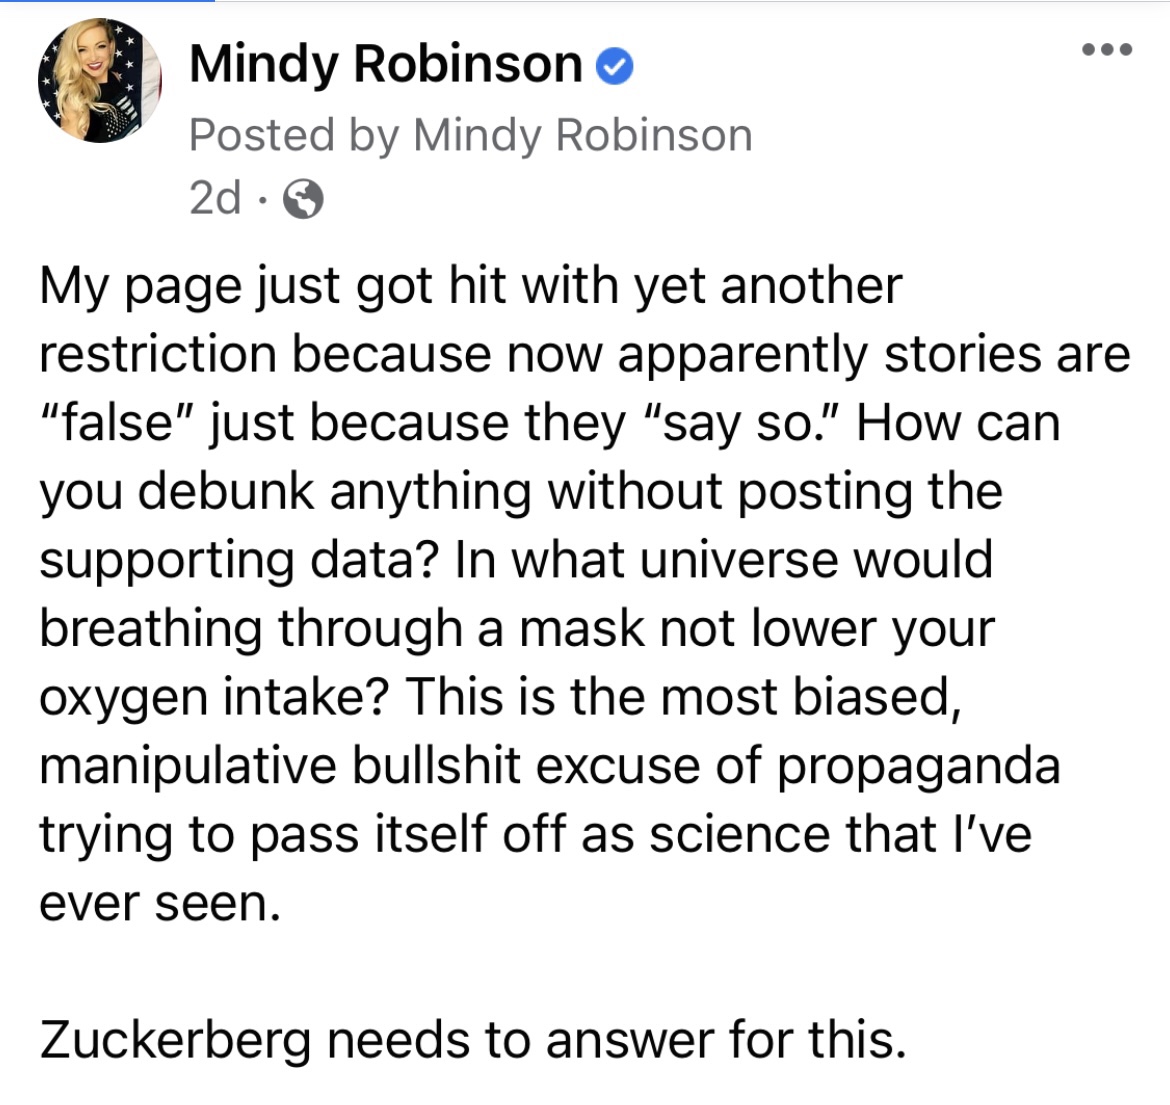Open the bold Mindy Robinson profile name
The image size is (1170, 1105).
point(385,64)
